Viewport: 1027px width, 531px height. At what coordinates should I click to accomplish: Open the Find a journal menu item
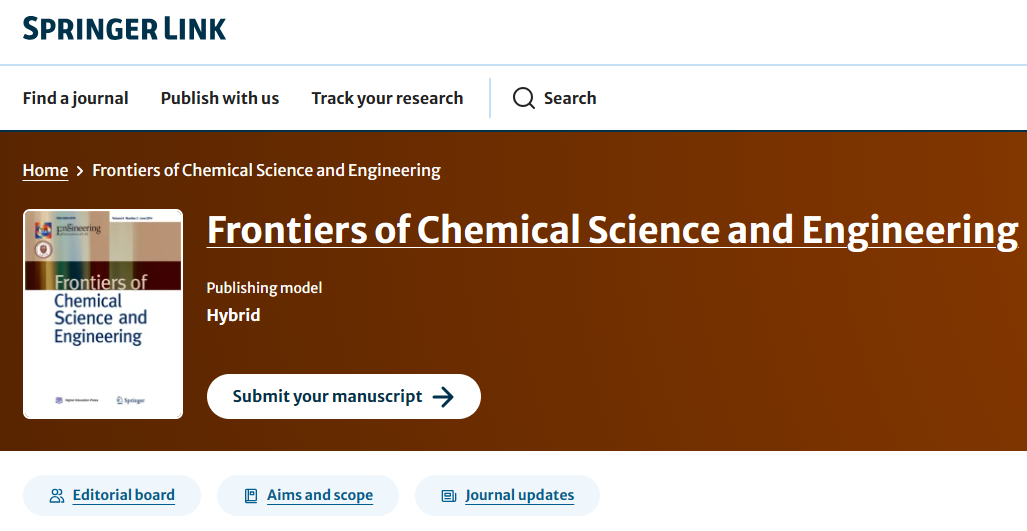point(76,98)
